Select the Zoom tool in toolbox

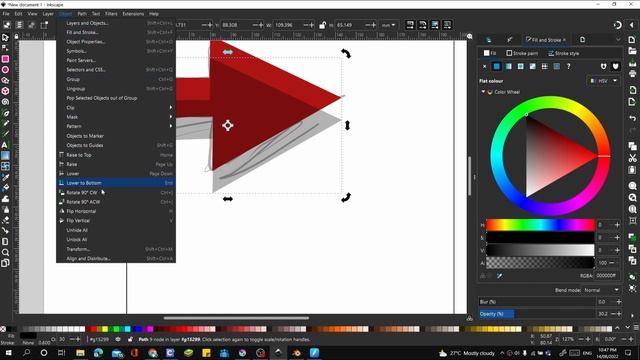click(x=5, y=252)
